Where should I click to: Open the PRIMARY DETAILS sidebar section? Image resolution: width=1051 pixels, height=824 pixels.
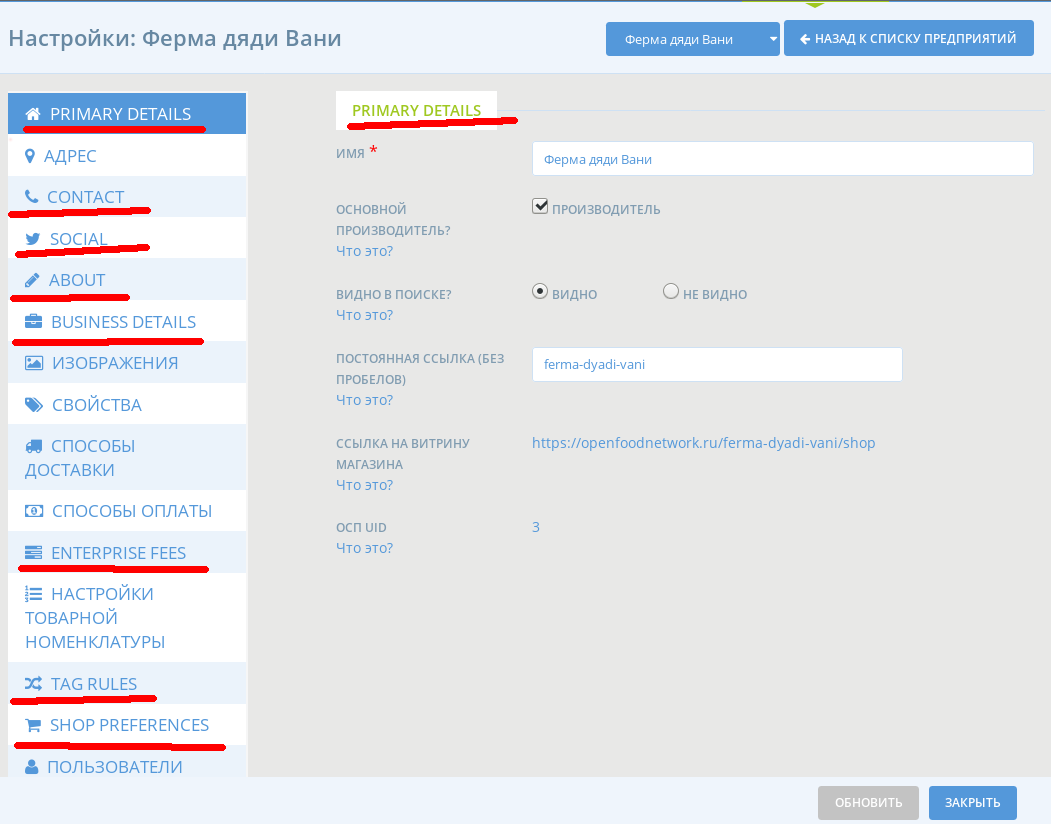coord(127,114)
